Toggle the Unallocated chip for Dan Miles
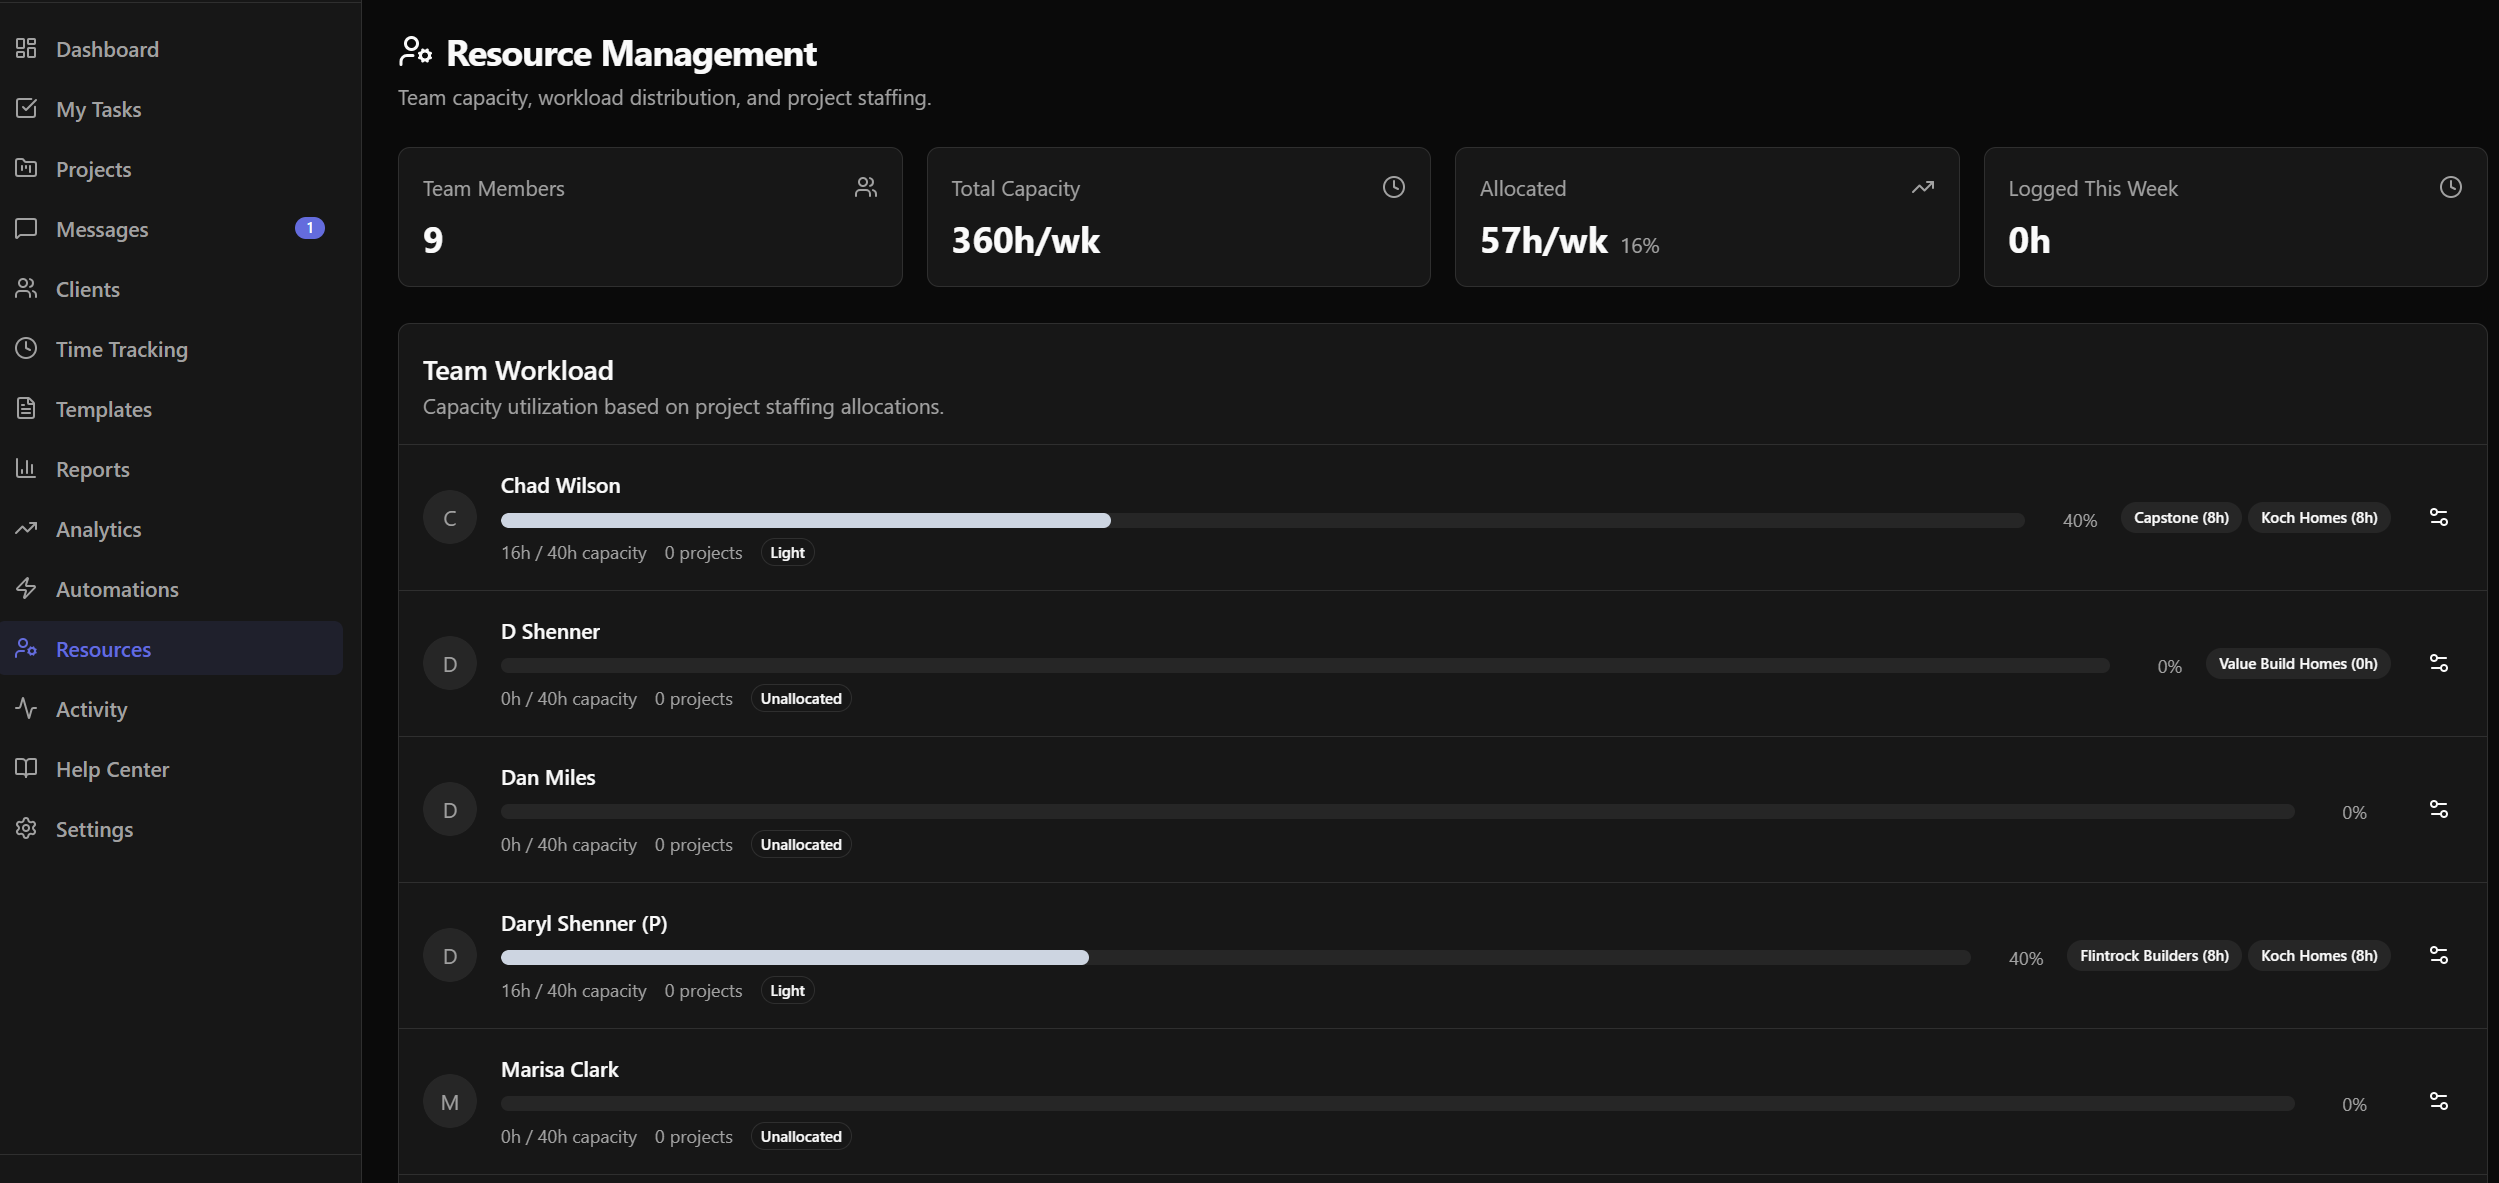2499x1183 pixels. coord(799,844)
